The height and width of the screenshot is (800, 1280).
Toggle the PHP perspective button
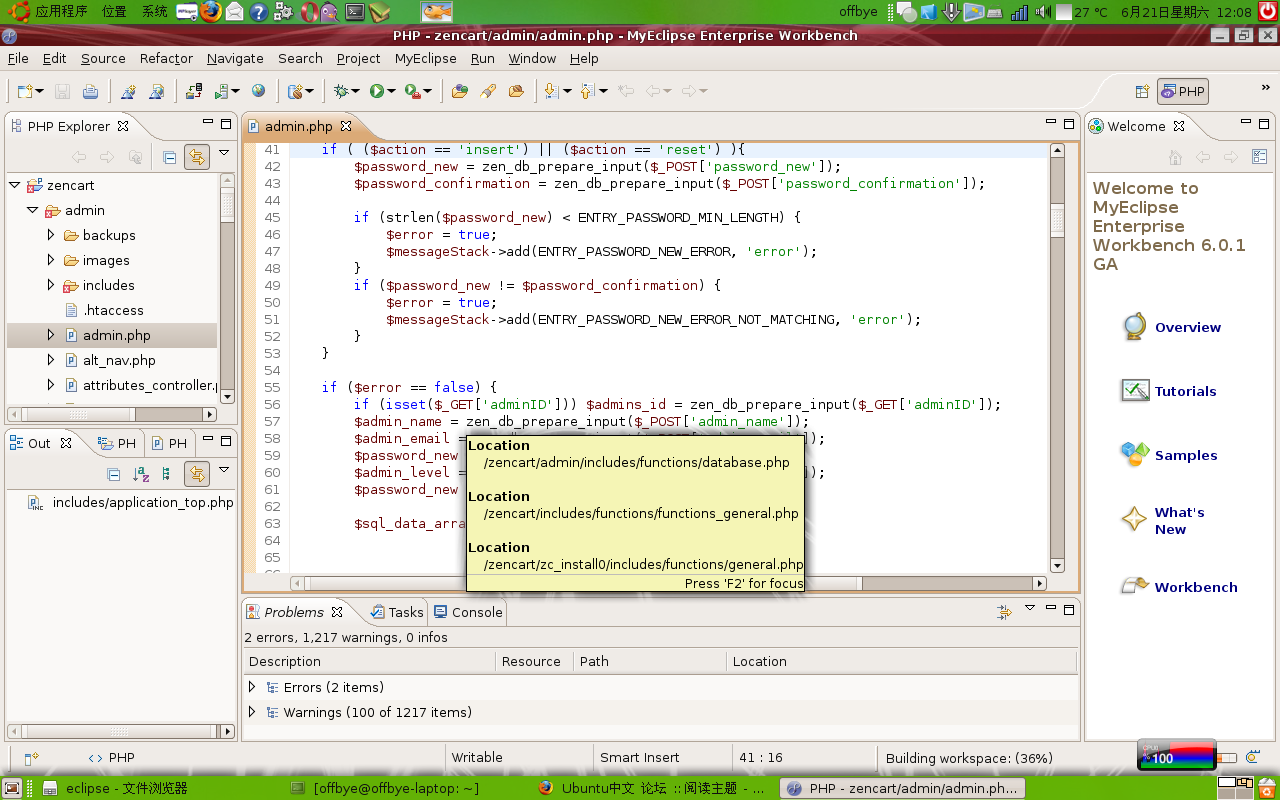coord(1183,91)
